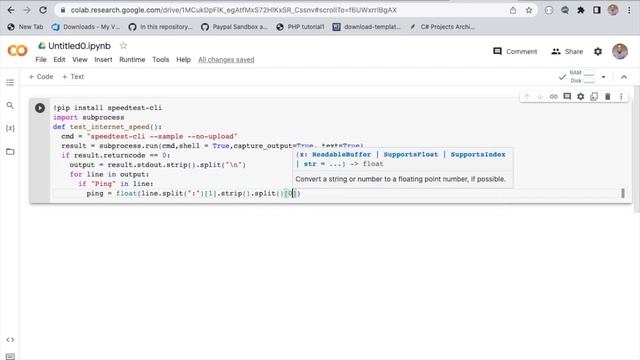
Task: Click the 'if result.returncode == 0:' line
Action: (x=116, y=156)
